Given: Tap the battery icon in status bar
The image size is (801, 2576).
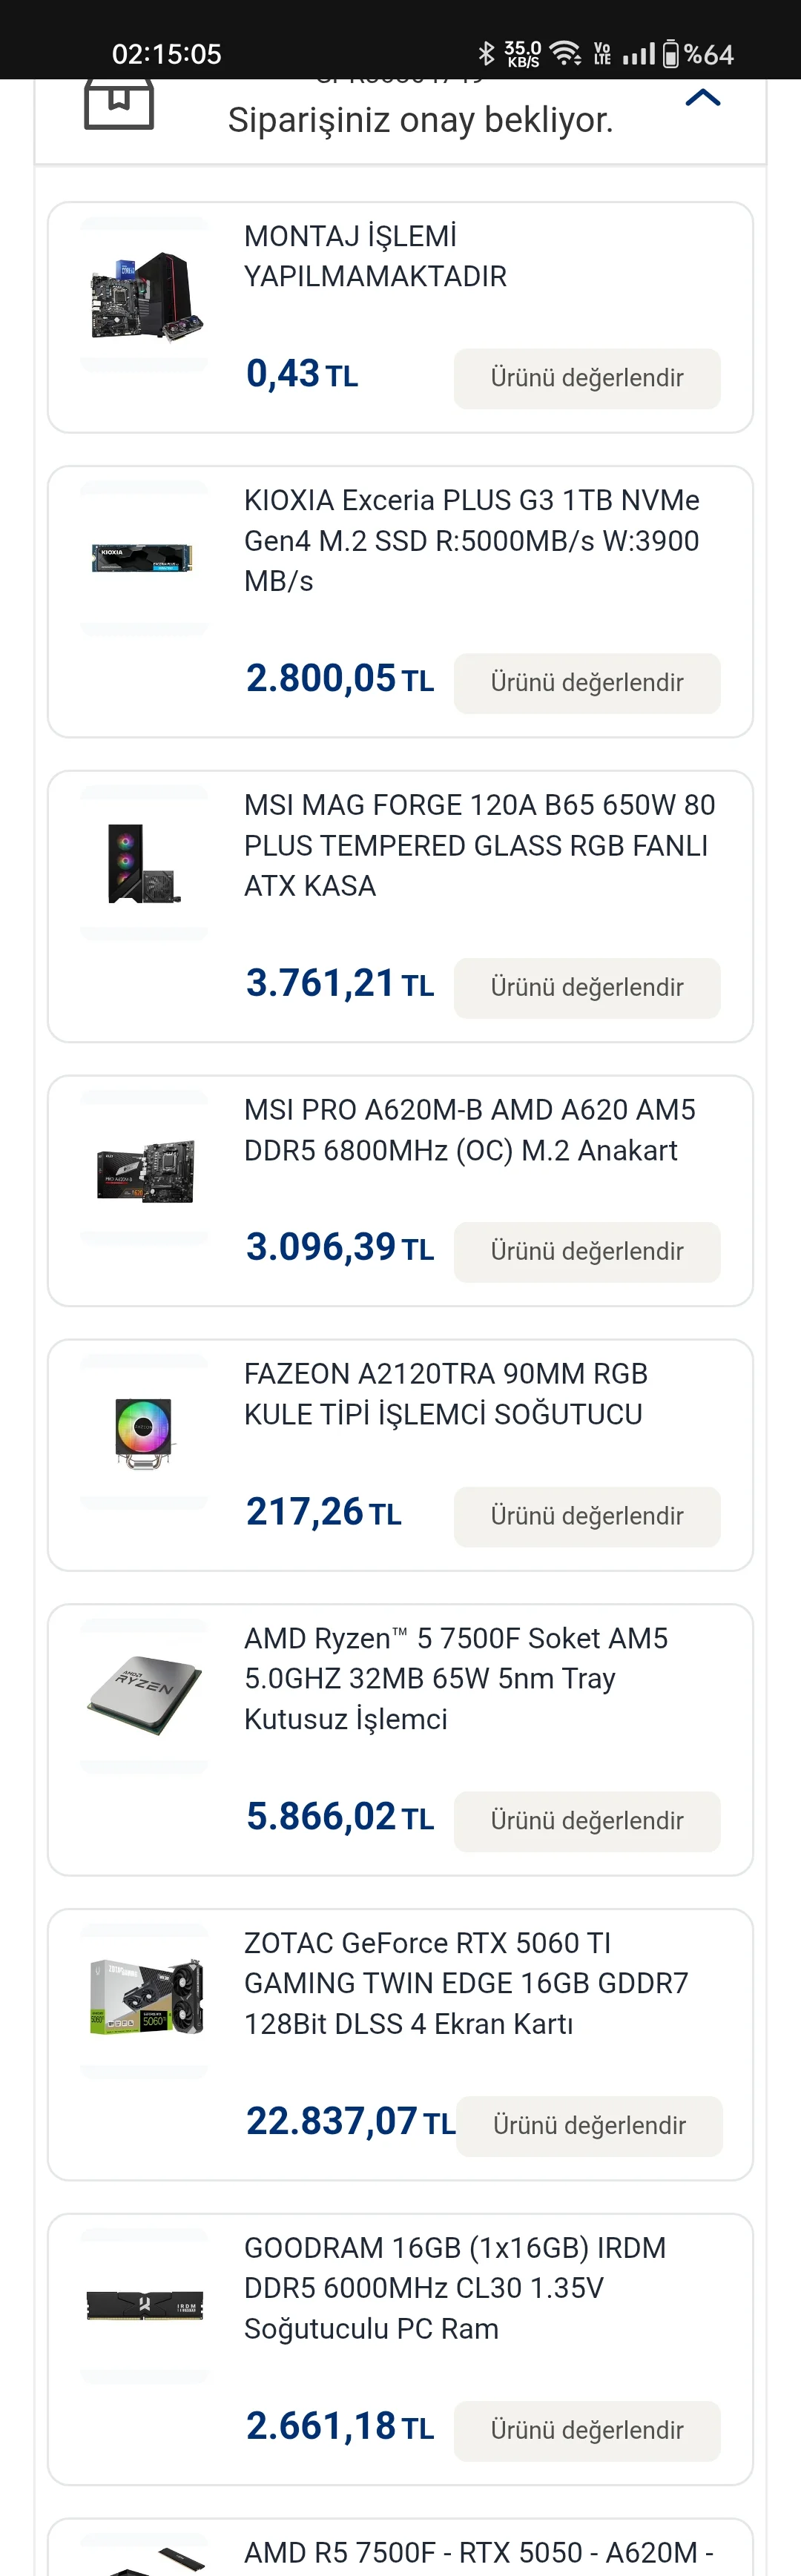Looking at the screenshot, I should [x=670, y=54].
